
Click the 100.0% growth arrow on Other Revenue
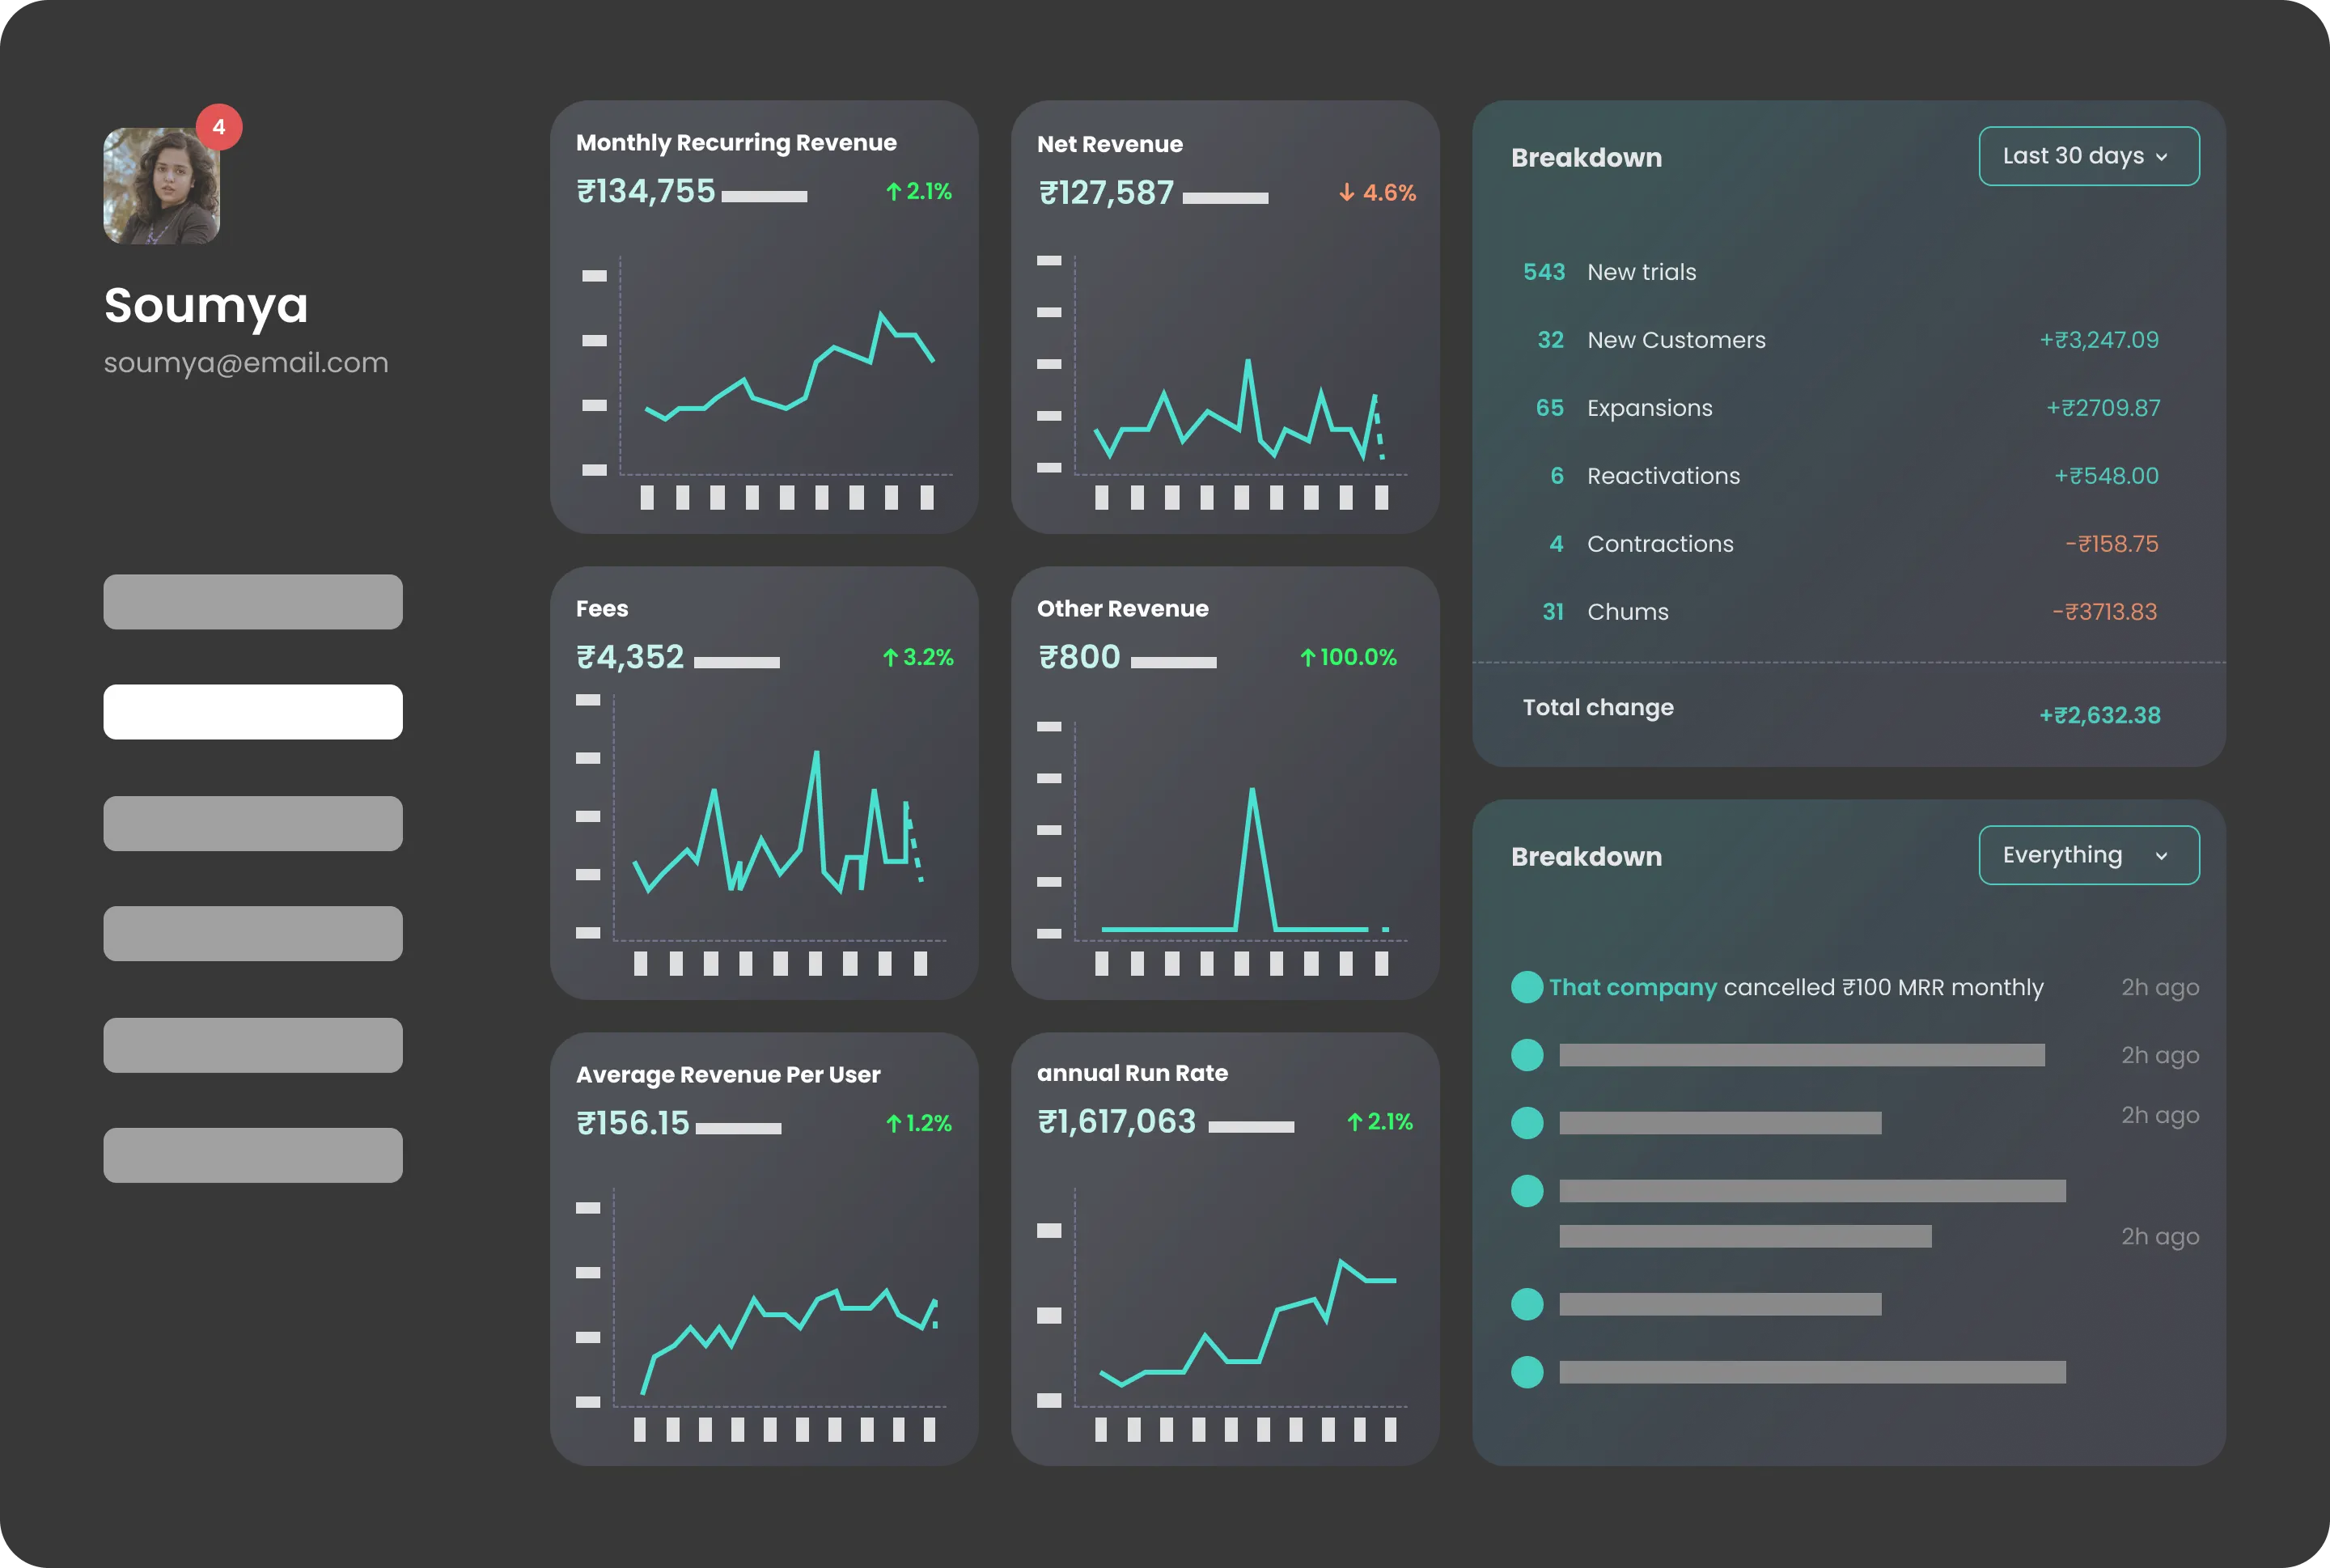pyautogui.click(x=1347, y=657)
